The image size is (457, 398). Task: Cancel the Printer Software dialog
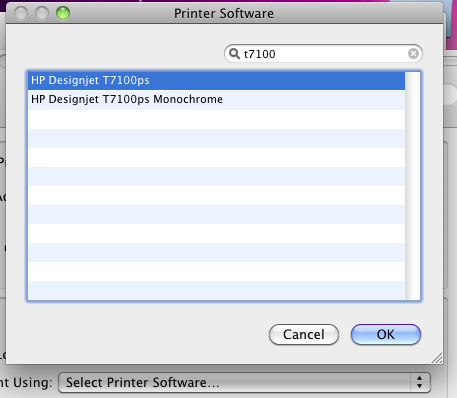coord(304,334)
